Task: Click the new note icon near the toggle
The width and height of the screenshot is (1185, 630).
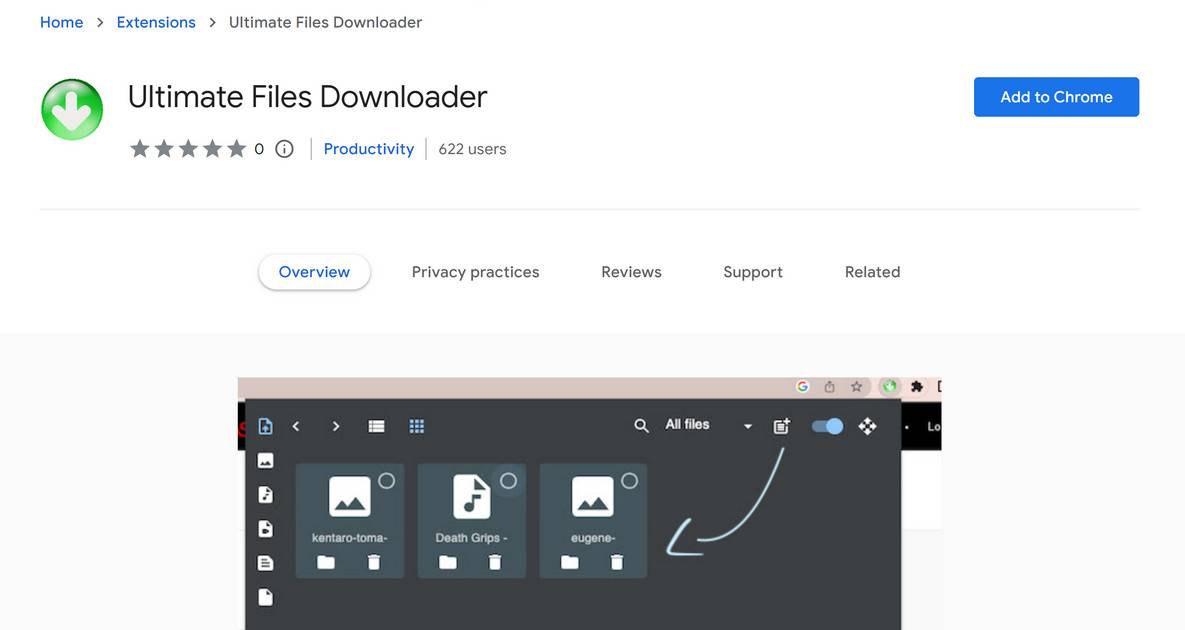Action: (781, 425)
